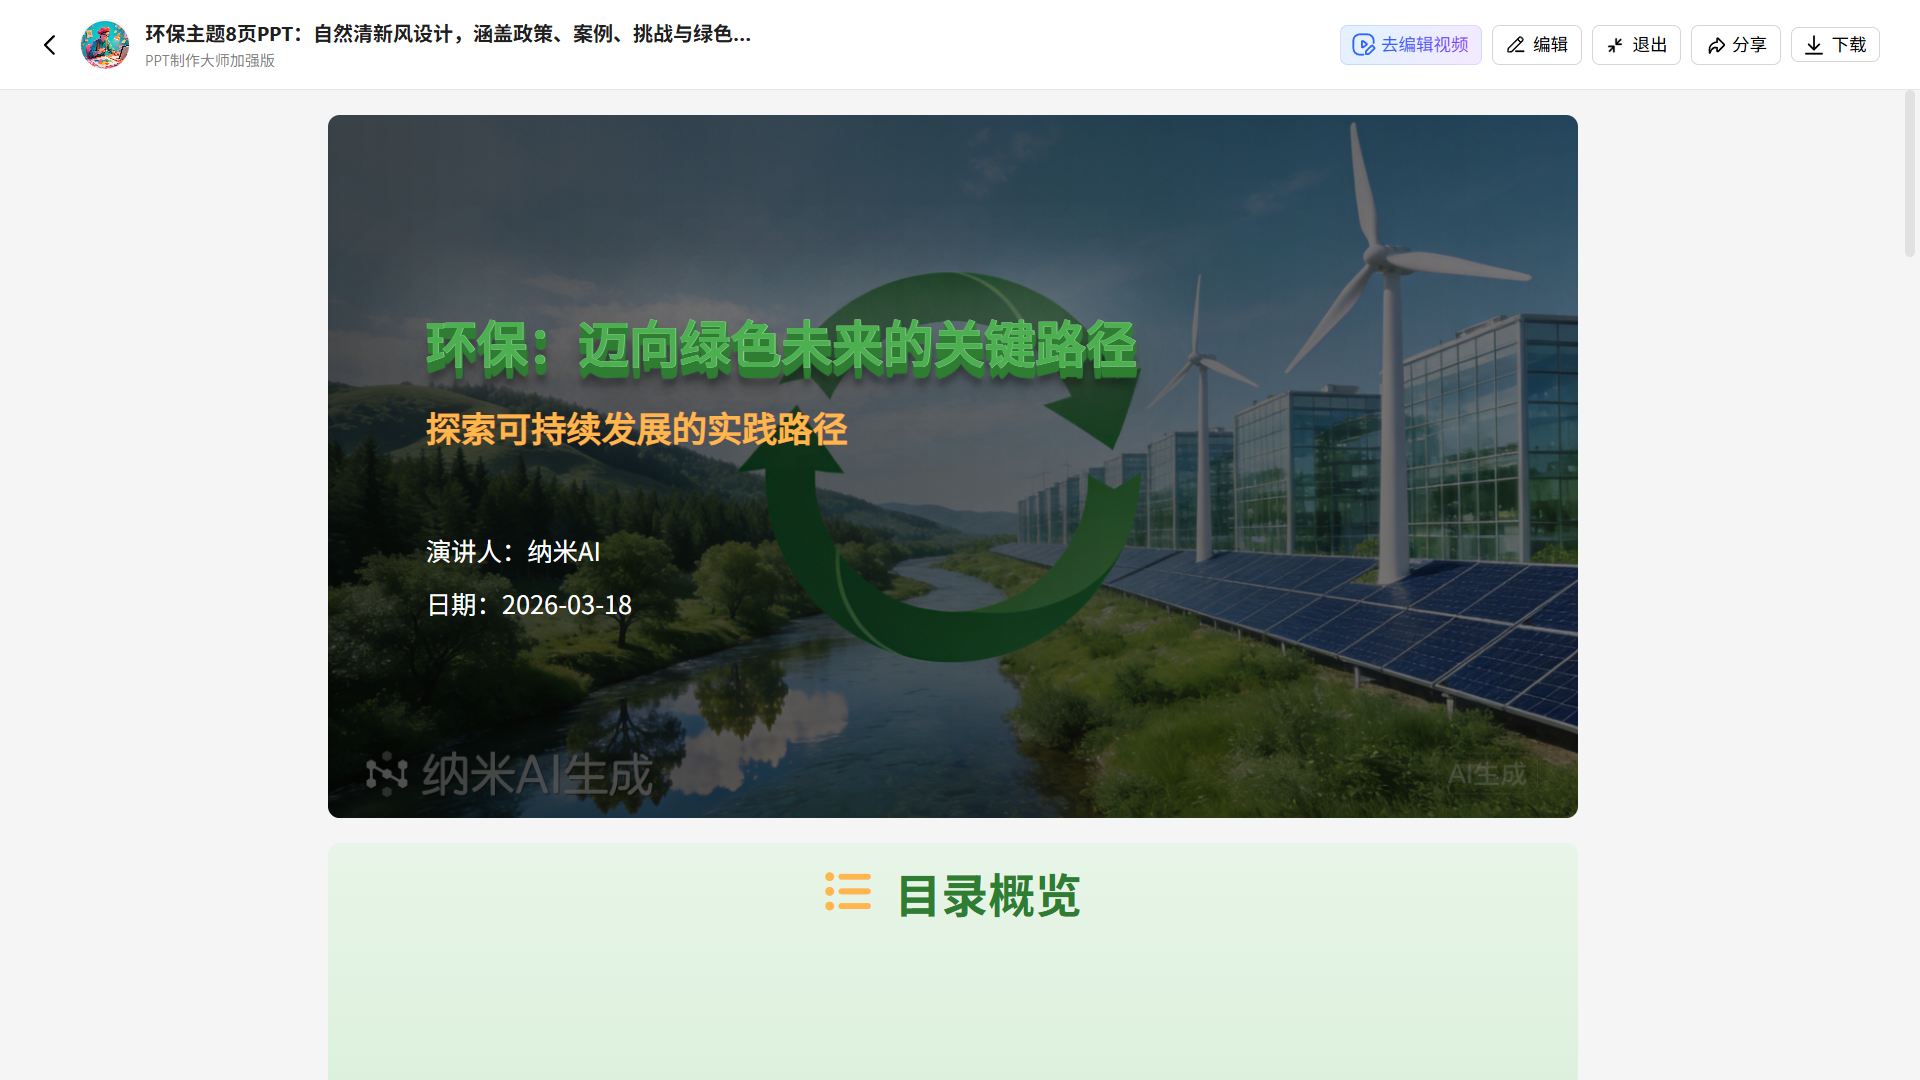Click the back arrow icon
The image size is (1920, 1080).
(x=50, y=45)
